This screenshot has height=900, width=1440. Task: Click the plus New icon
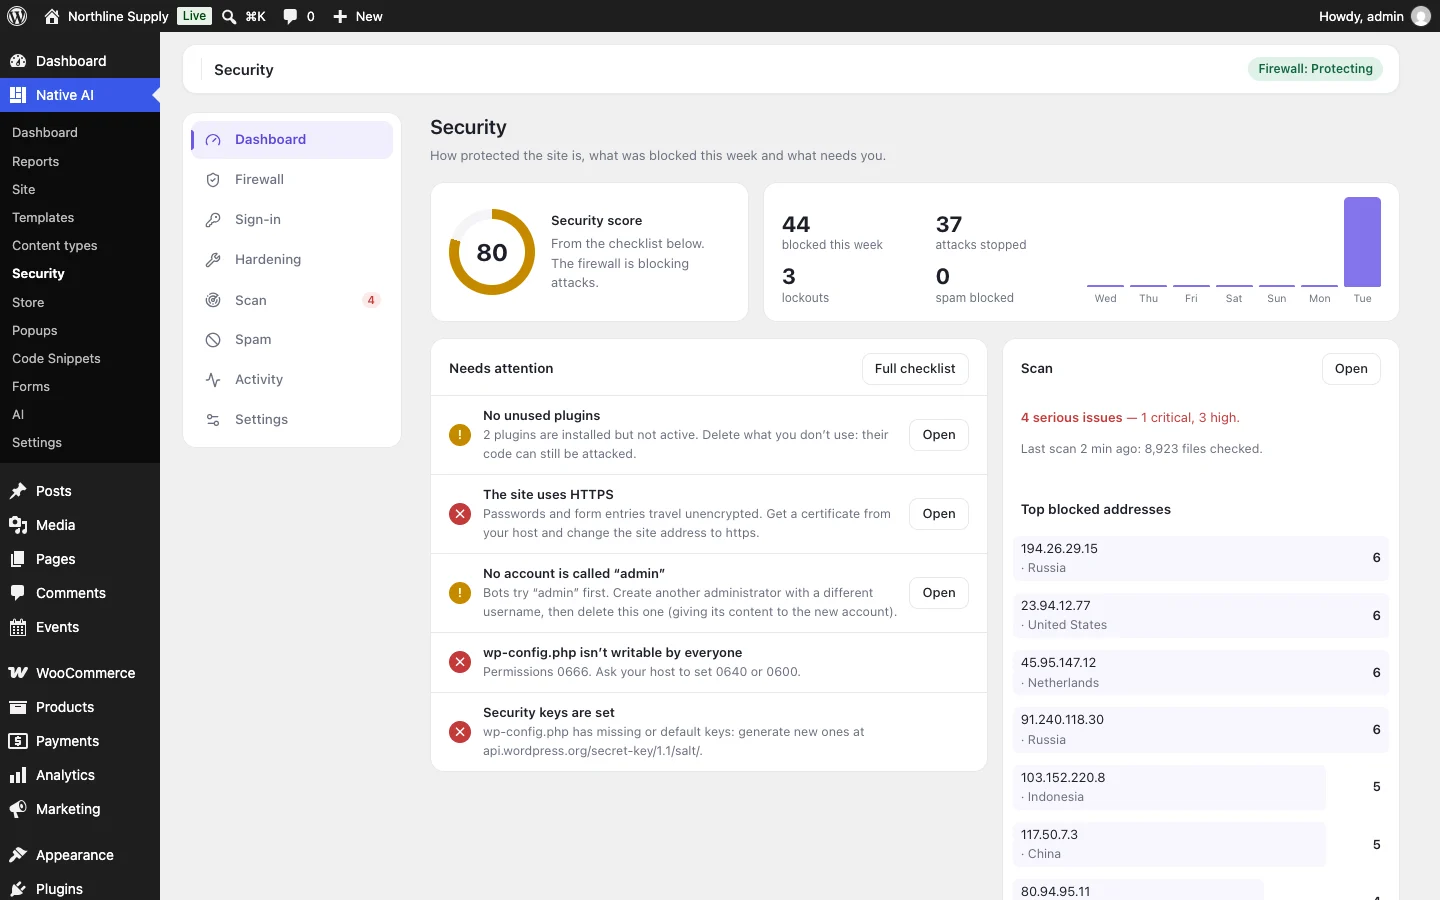pyautogui.click(x=340, y=16)
